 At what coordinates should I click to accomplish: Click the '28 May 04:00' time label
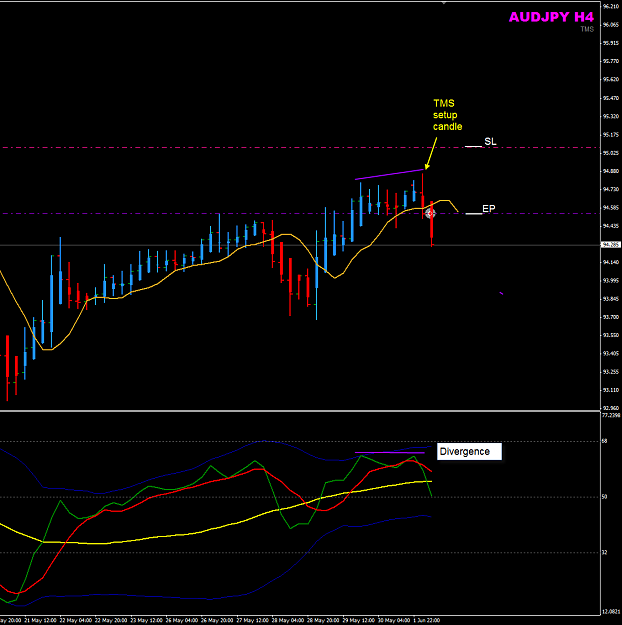click(x=288, y=621)
